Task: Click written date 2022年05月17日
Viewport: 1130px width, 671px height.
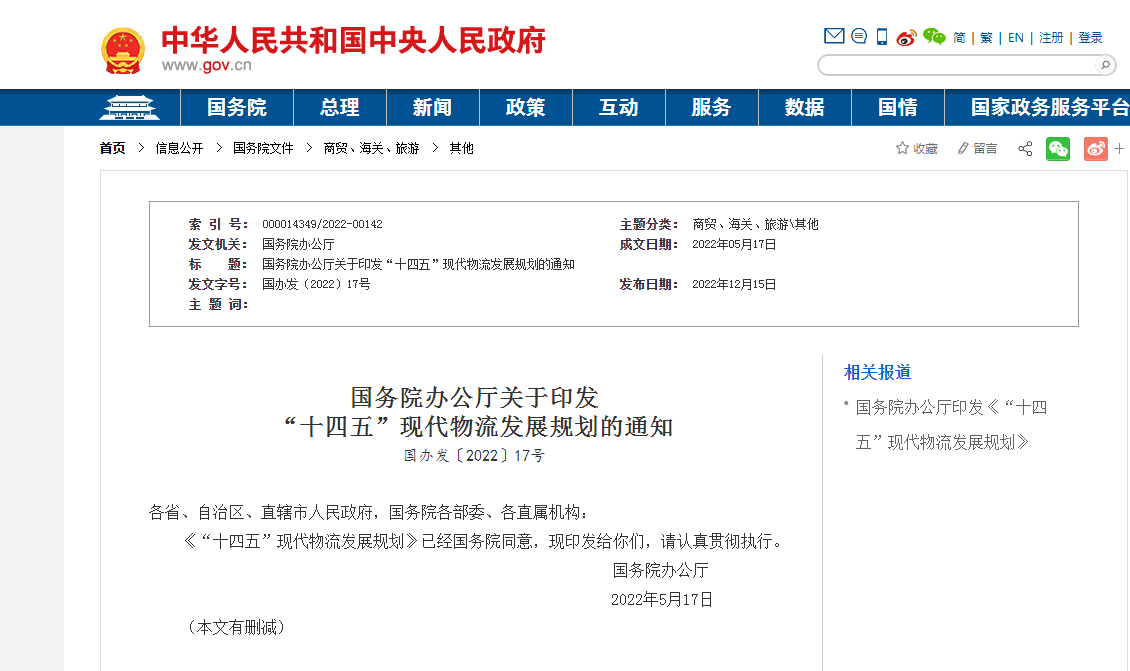Action: (734, 244)
